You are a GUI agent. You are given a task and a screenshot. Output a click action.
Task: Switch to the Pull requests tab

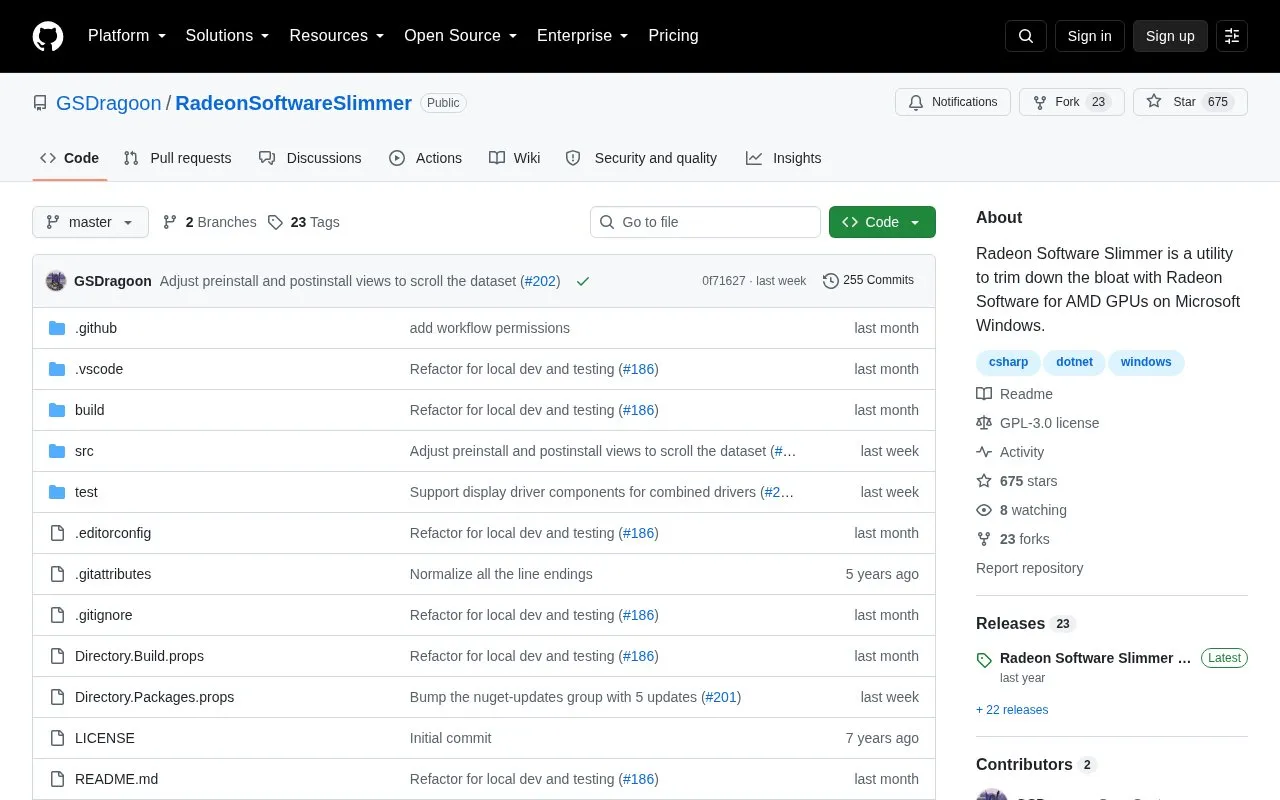177,158
